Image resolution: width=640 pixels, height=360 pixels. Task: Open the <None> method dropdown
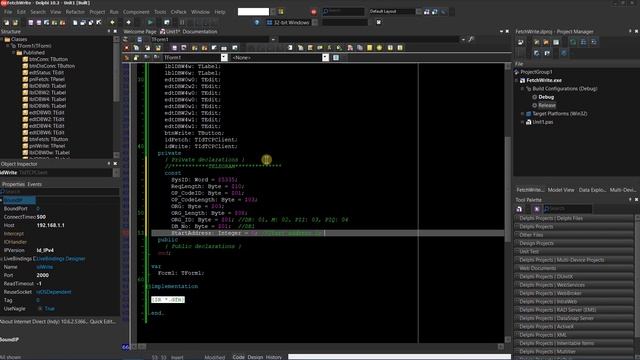[x=325, y=58]
